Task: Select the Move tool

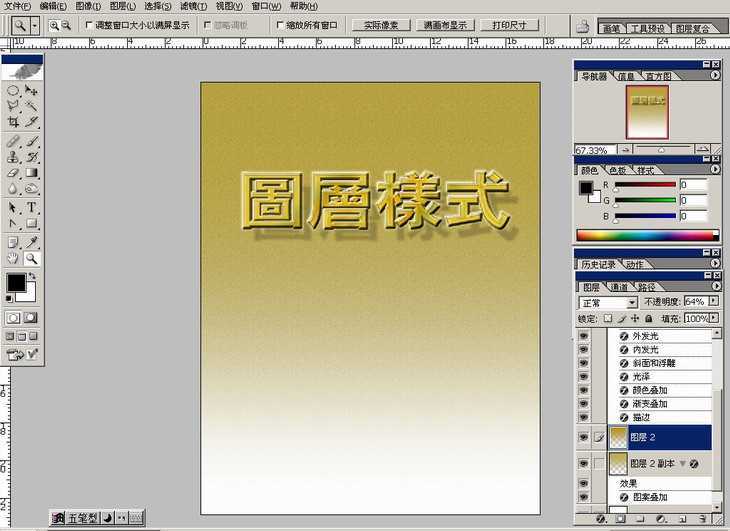Action: coord(31,90)
